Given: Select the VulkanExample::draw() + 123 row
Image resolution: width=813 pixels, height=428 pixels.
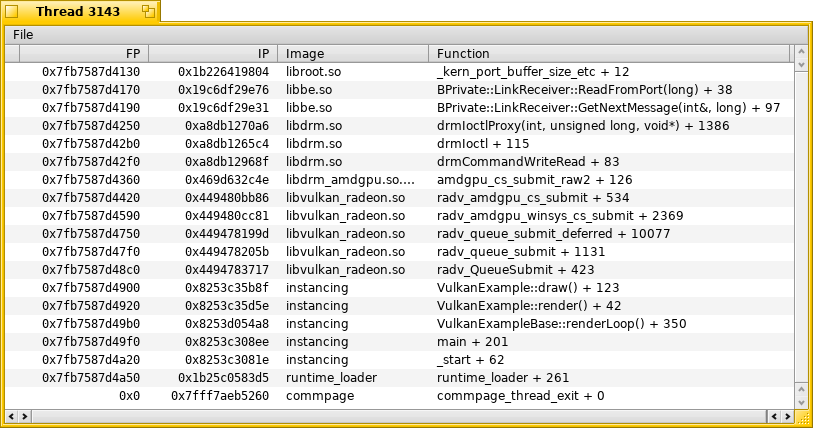Looking at the screenshot, I should (399, 287).
